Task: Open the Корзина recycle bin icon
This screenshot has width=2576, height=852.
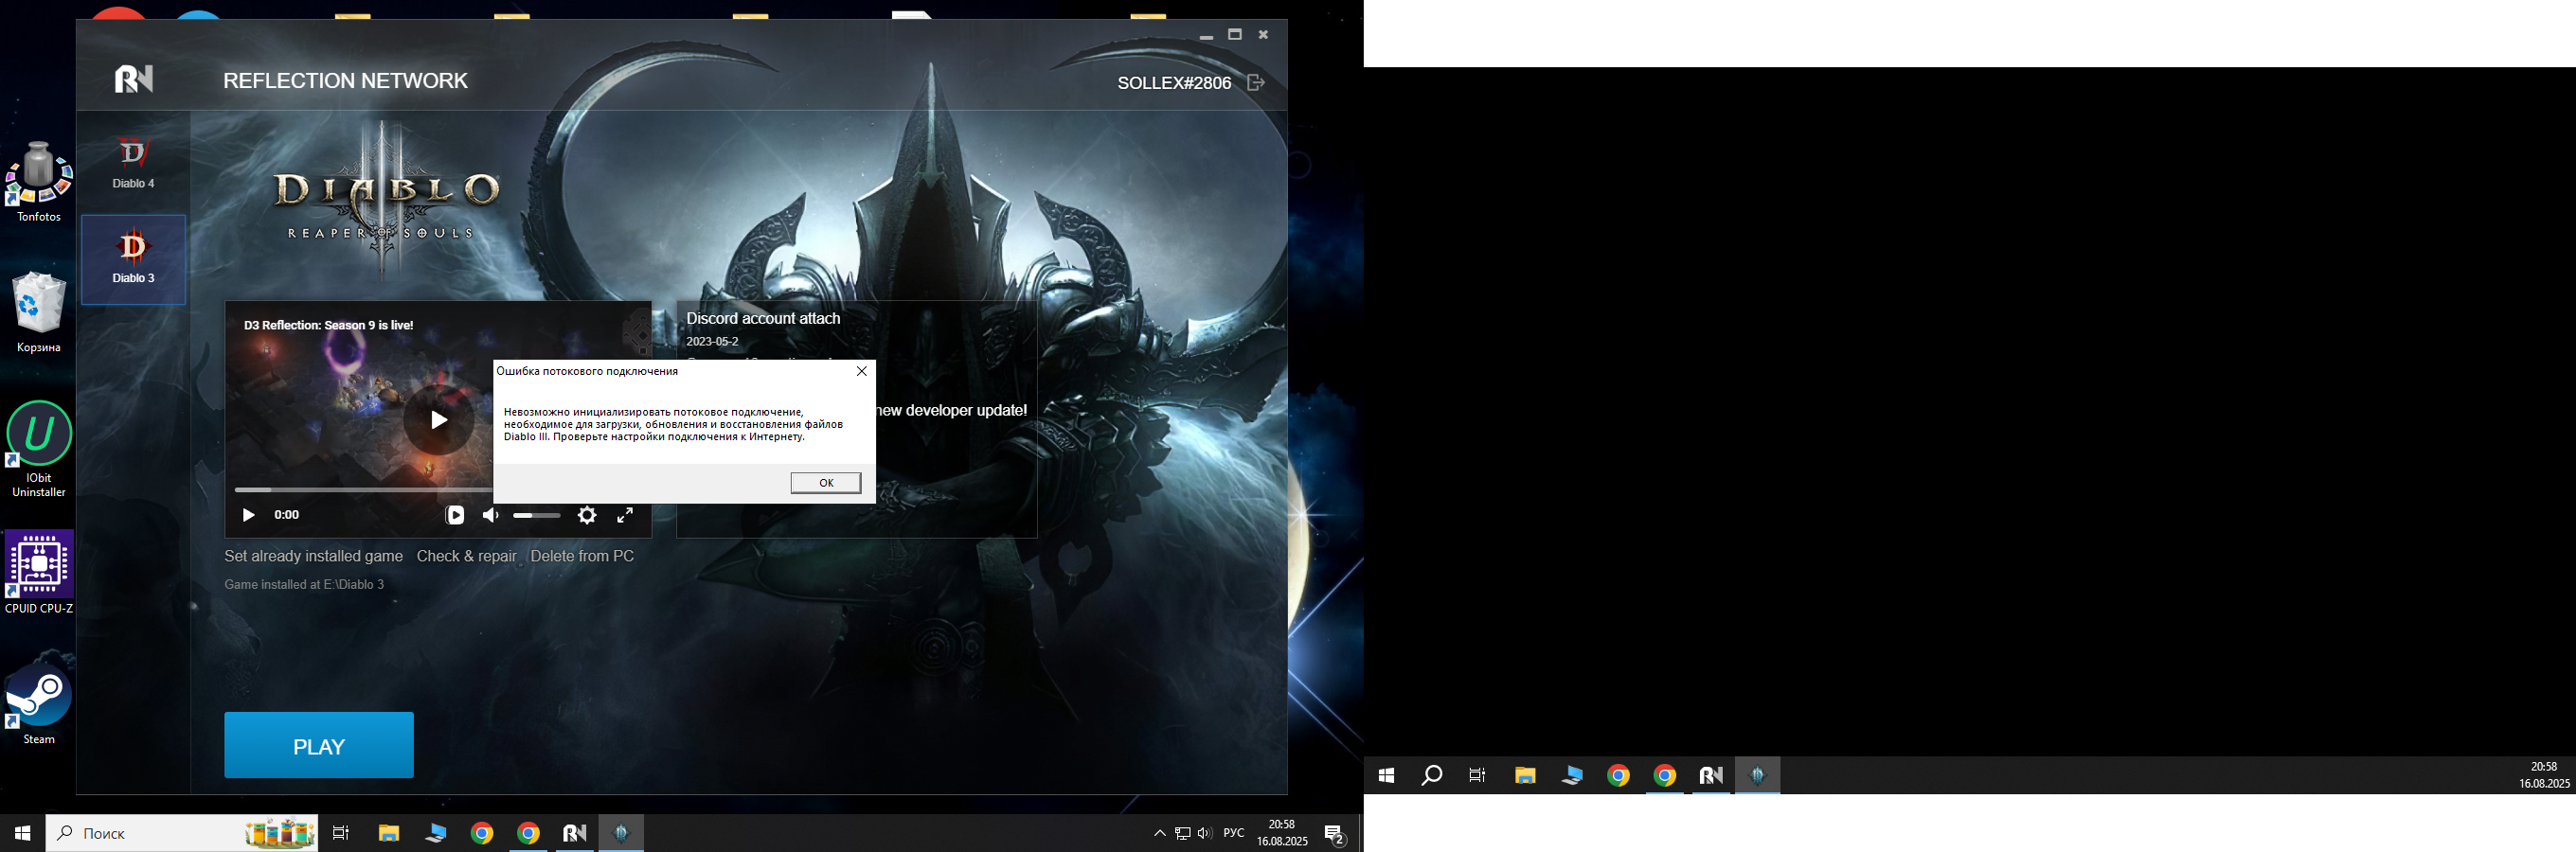Action: pos(39,313)
